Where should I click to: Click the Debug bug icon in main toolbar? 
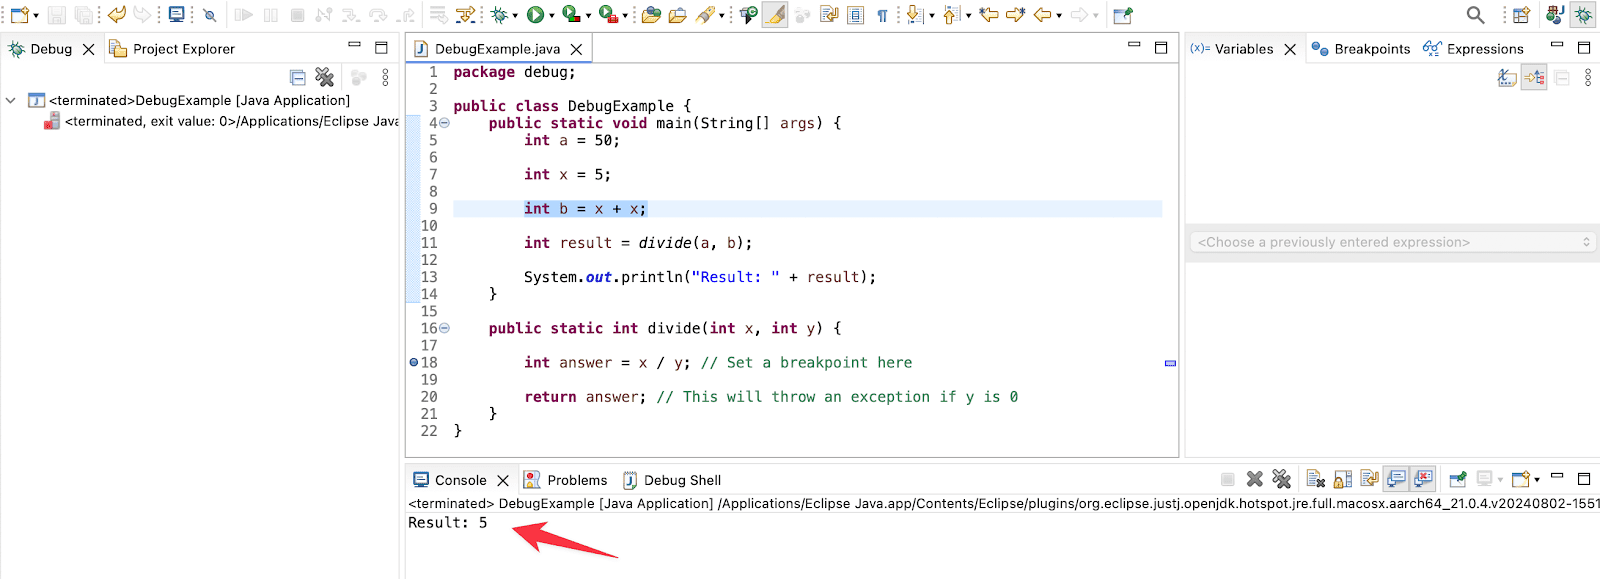(x=499, y=15)
